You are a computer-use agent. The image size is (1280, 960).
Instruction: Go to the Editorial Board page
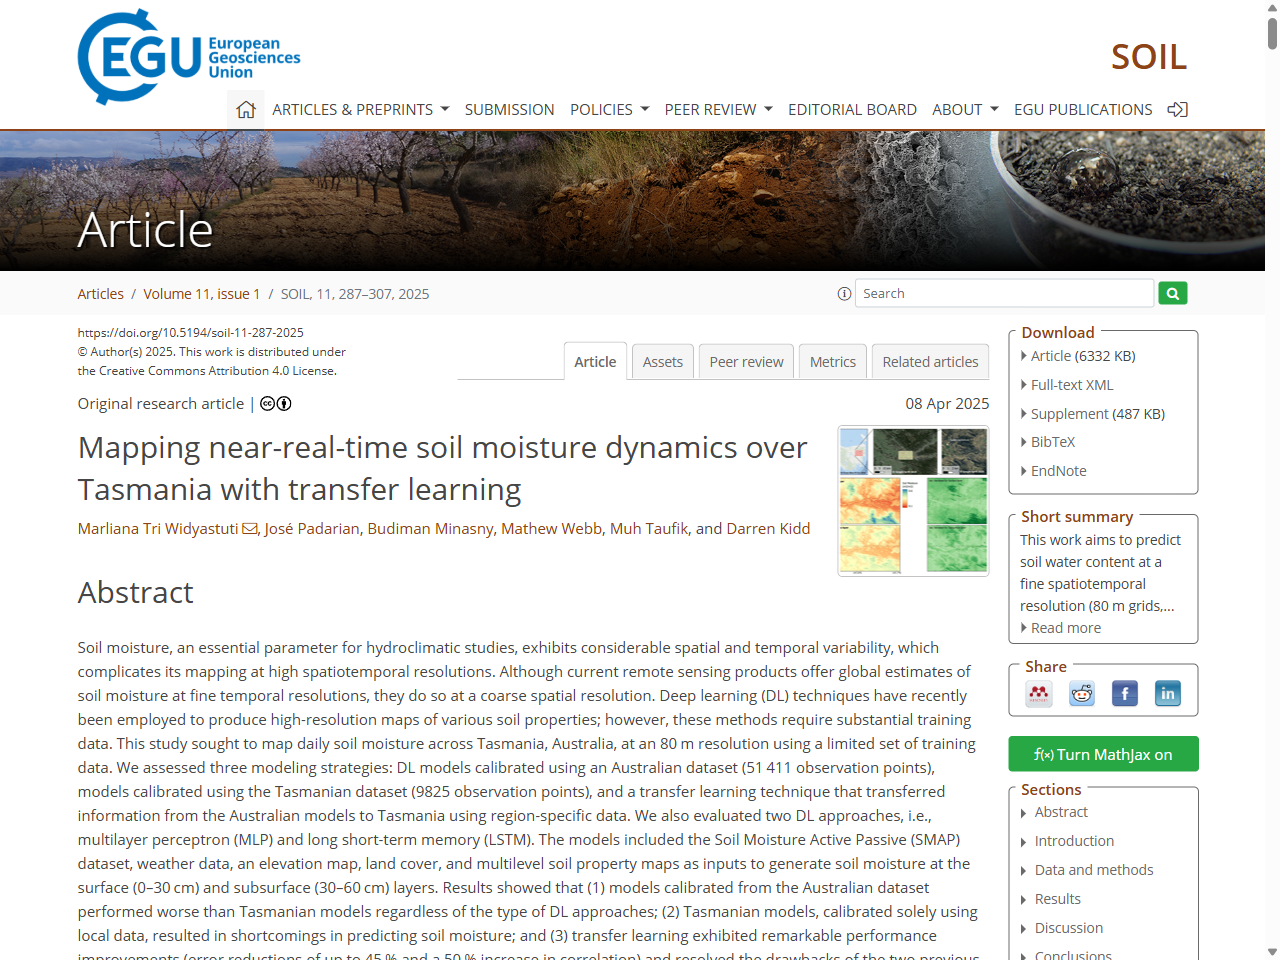point(852,109)
